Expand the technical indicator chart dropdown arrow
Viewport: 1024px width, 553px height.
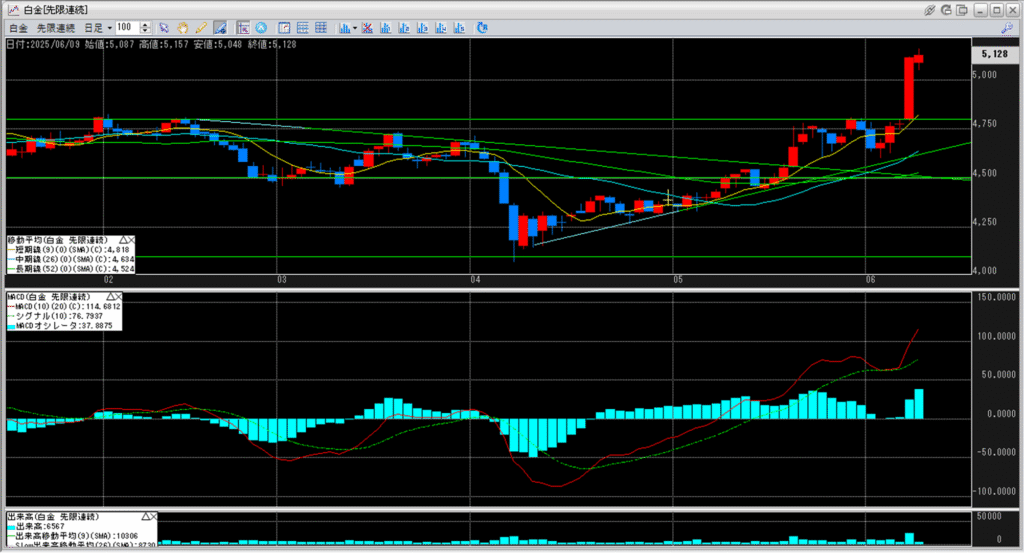click(354, 27)
